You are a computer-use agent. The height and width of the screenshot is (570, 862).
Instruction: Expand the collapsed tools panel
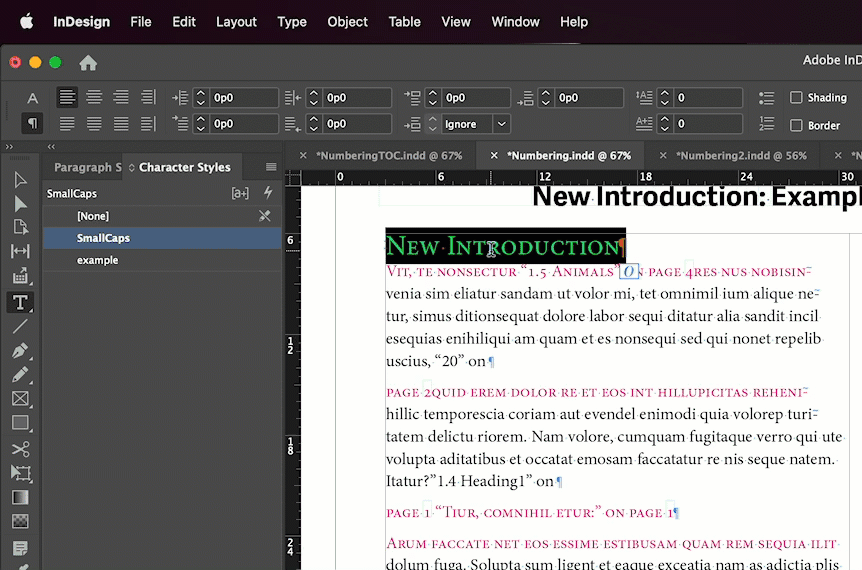click(9, 147)
